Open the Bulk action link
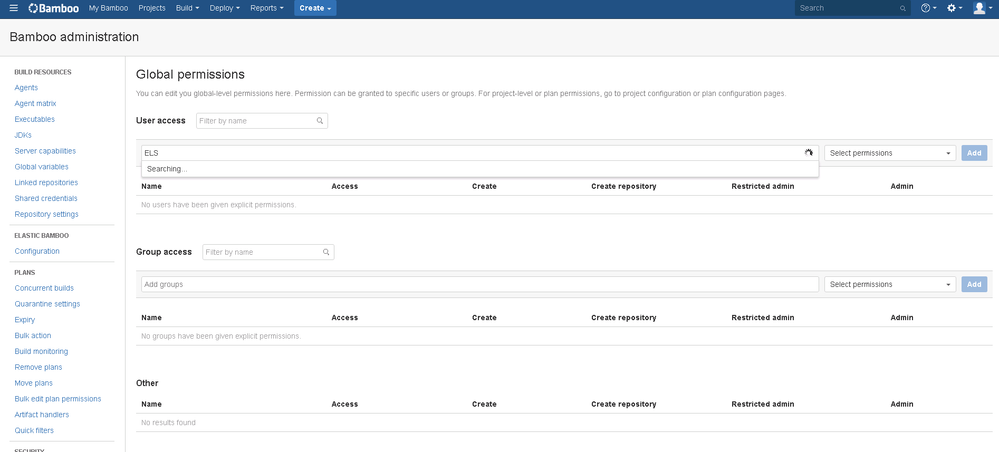The image size is (999, 452). click(33, 335)
